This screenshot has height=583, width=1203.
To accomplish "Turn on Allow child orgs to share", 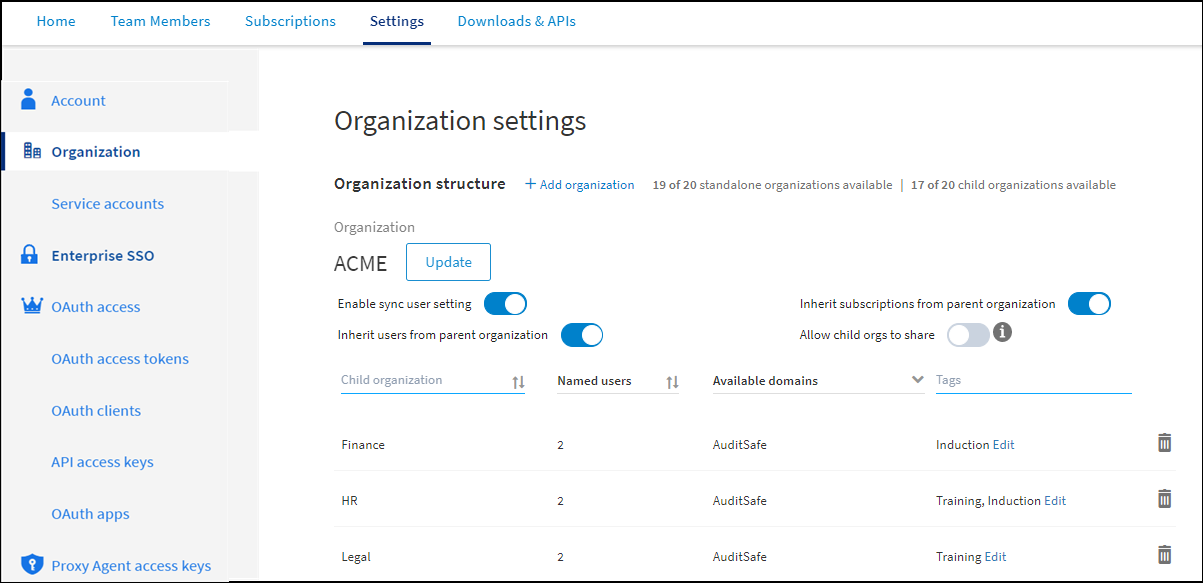I will (x=968, y=335).
